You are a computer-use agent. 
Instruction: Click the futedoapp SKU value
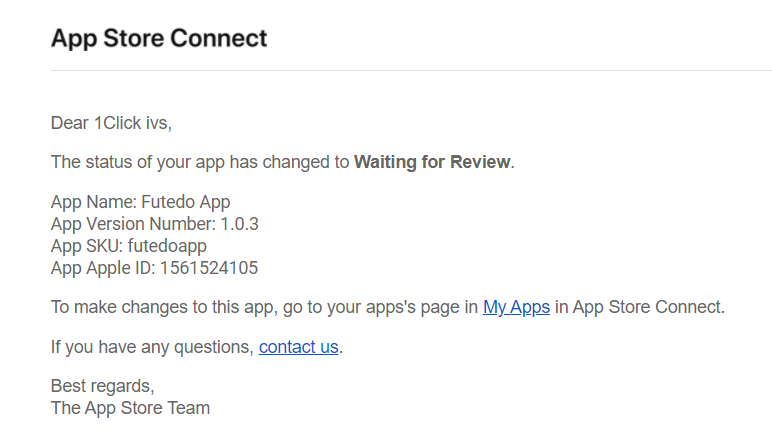(x=167, y=246)
